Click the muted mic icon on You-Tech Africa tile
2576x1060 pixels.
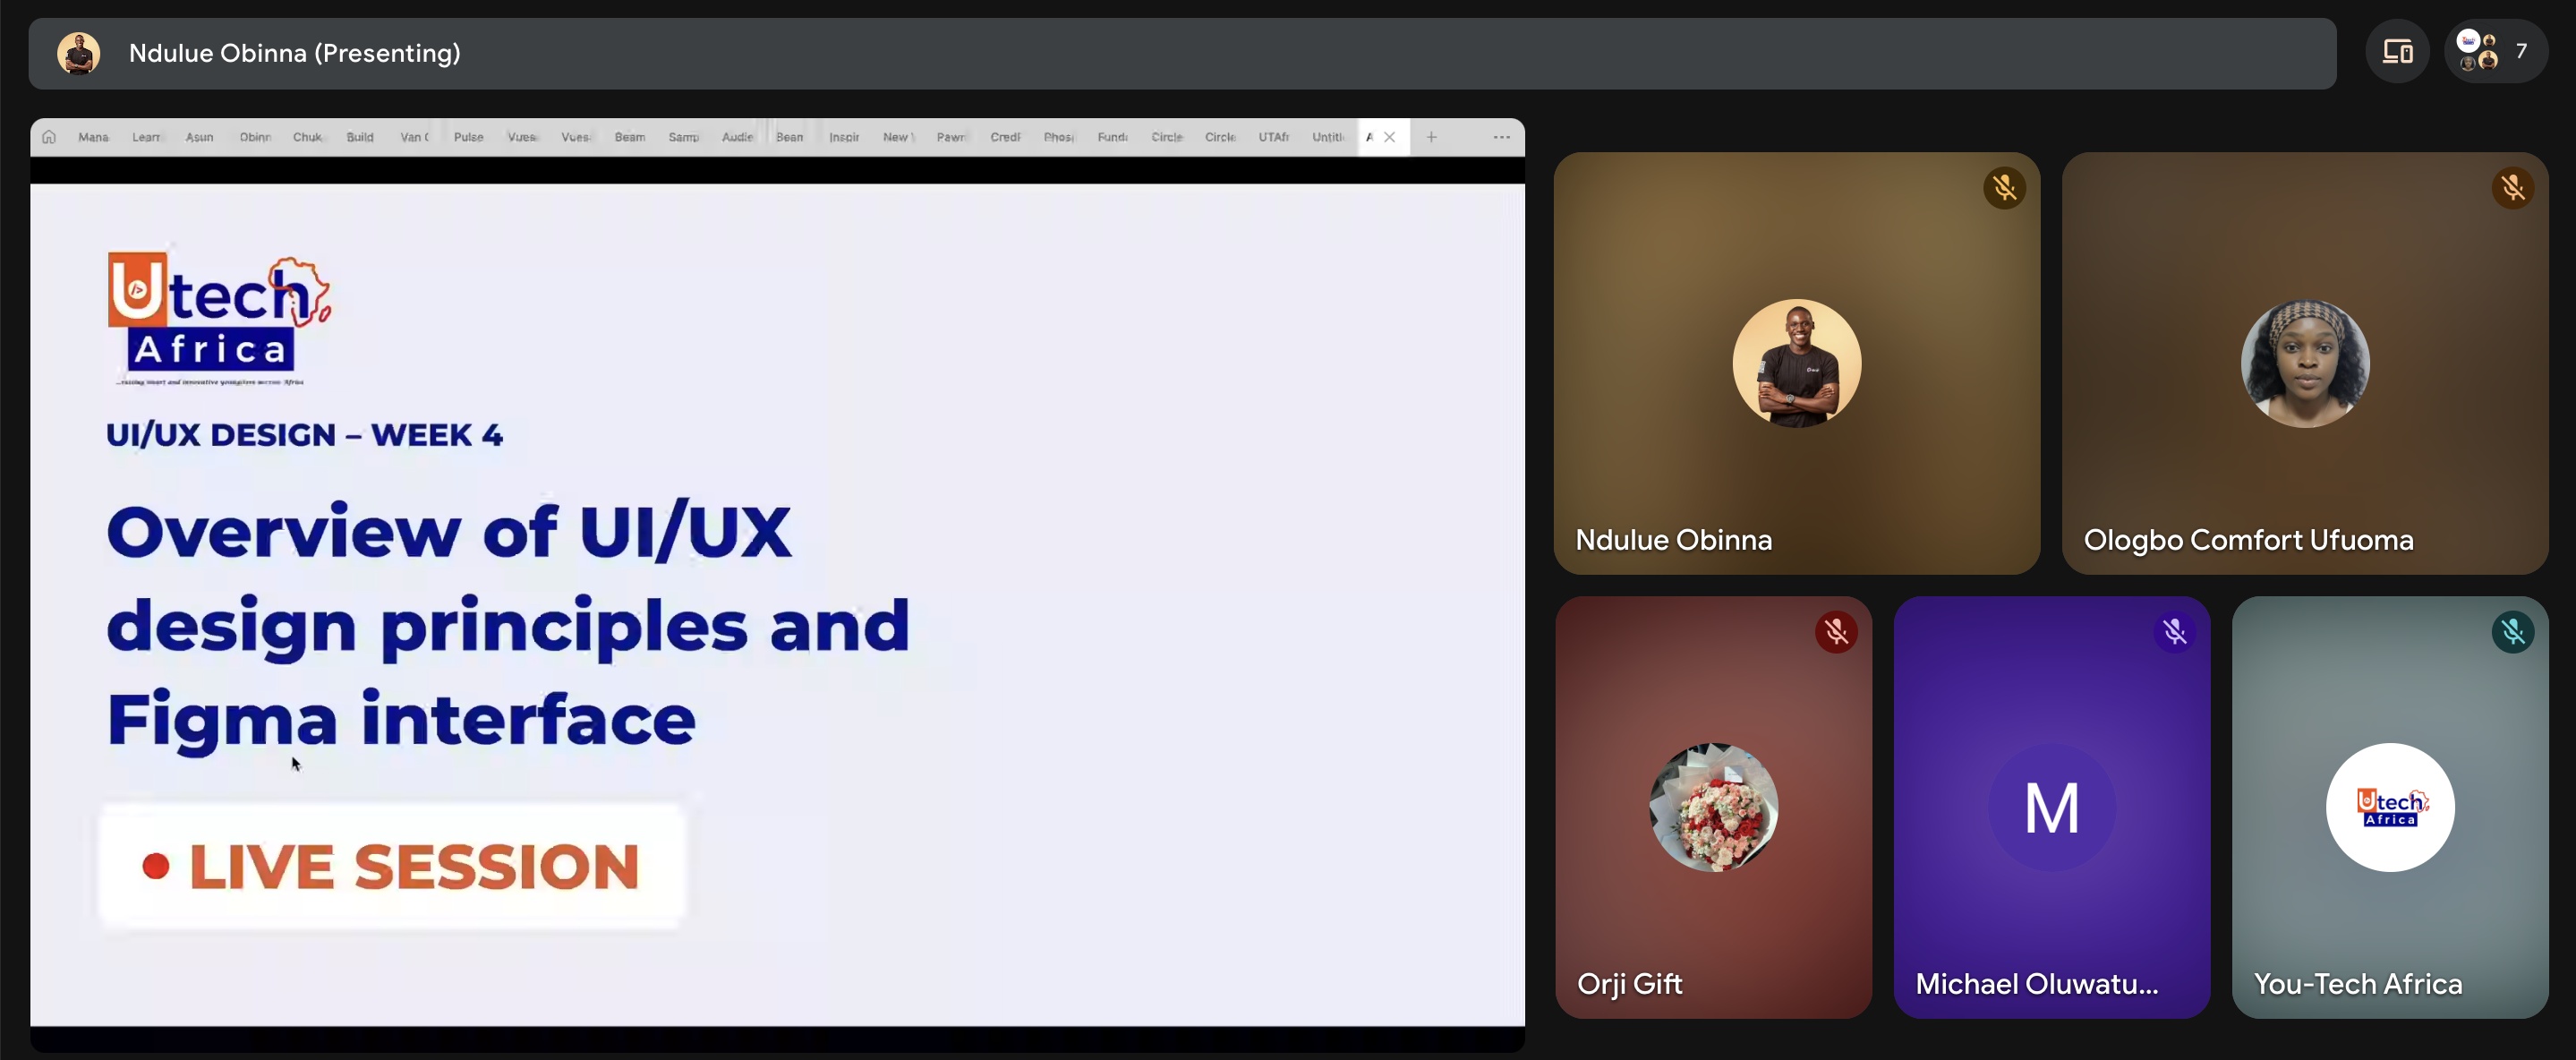pyautogui.click(x=2513, y=632)
